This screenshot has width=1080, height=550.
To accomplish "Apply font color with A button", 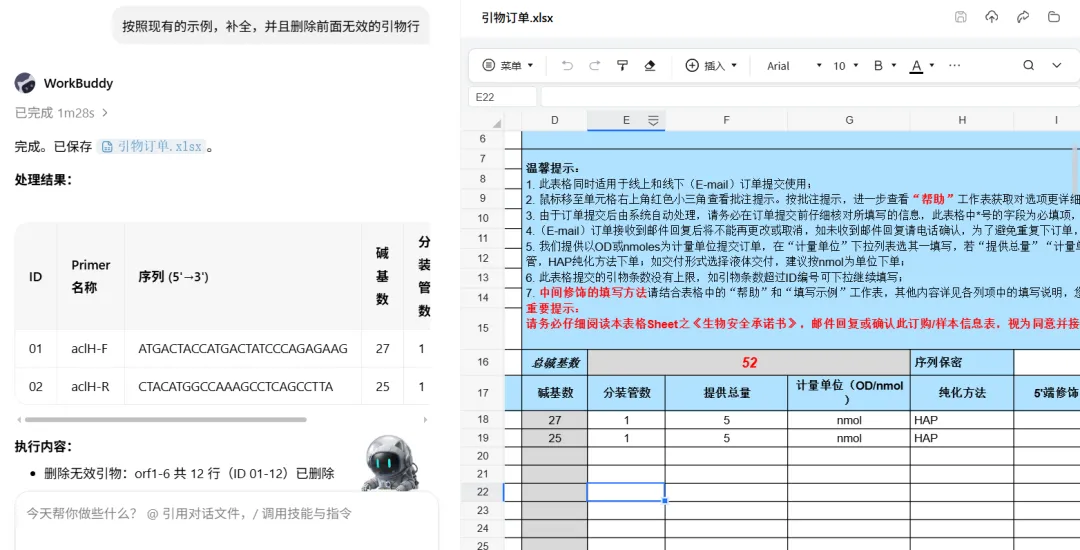I will point(916,66).
